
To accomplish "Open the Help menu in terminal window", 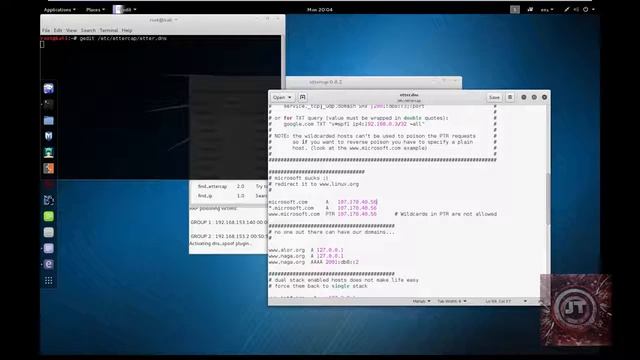I will tap(127, 30).
